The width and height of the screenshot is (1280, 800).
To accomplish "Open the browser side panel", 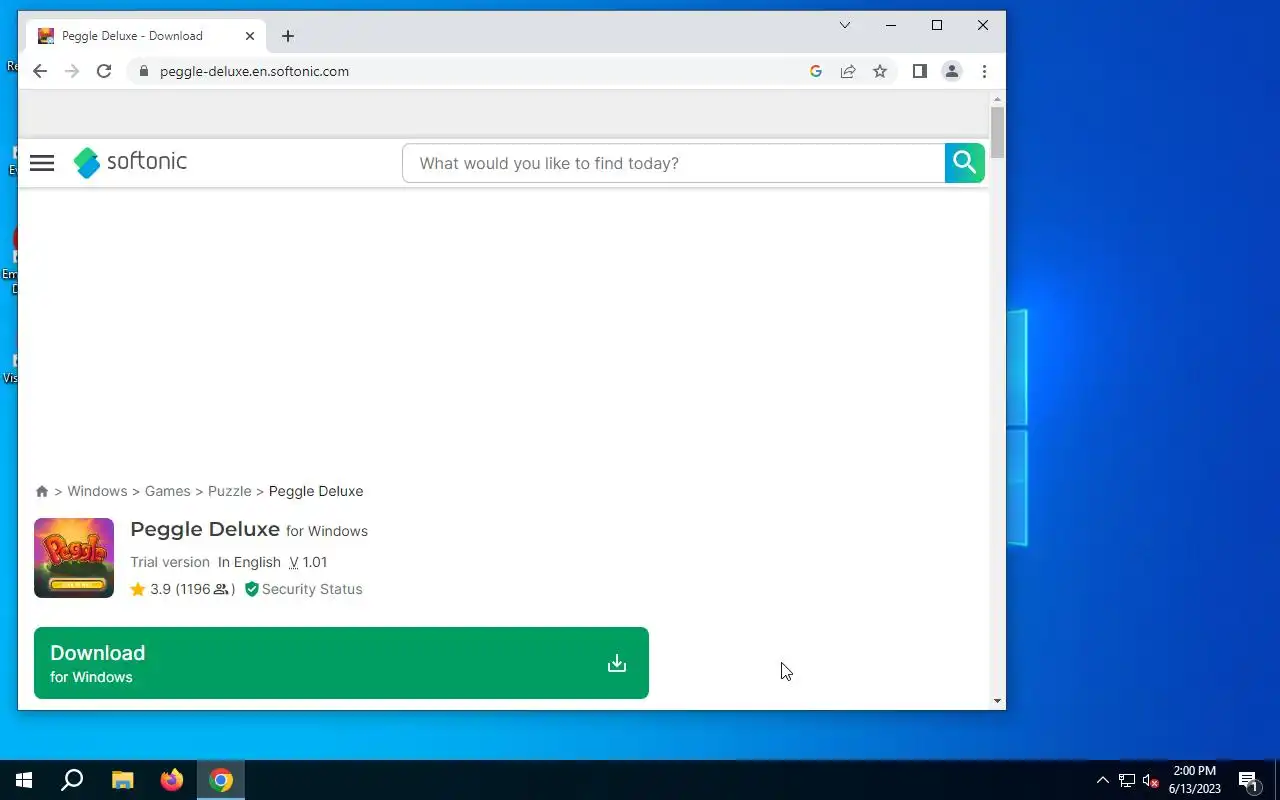I will (920, 71).
